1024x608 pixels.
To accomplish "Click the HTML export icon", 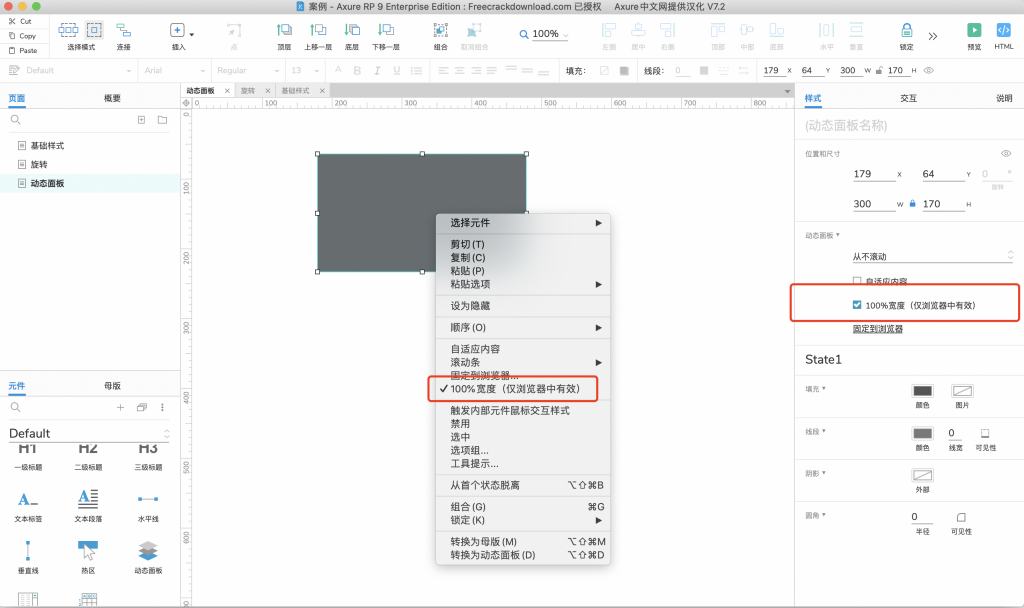I will [x=1004, y=31].
